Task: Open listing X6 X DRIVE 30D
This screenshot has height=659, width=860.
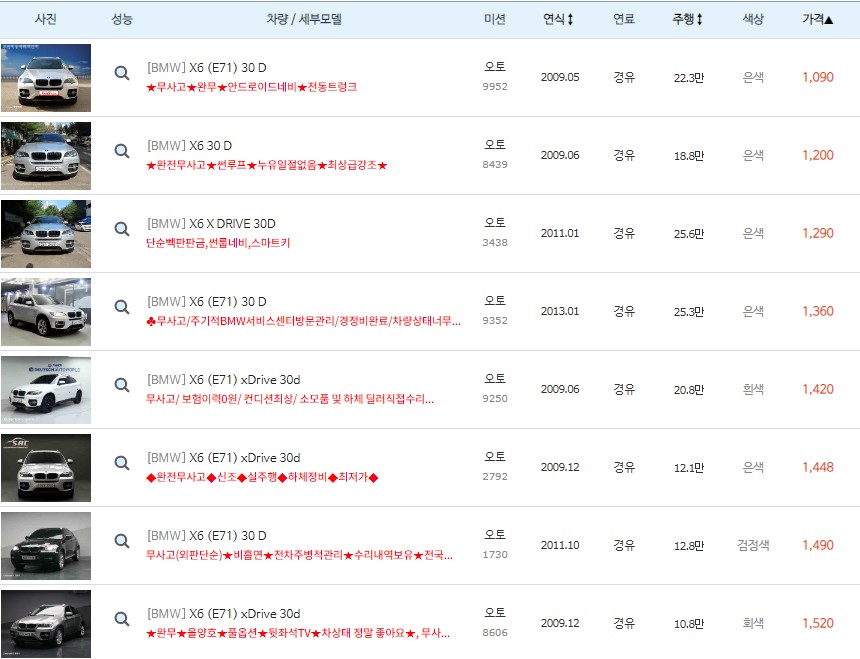Action: (x=211, y=224)
